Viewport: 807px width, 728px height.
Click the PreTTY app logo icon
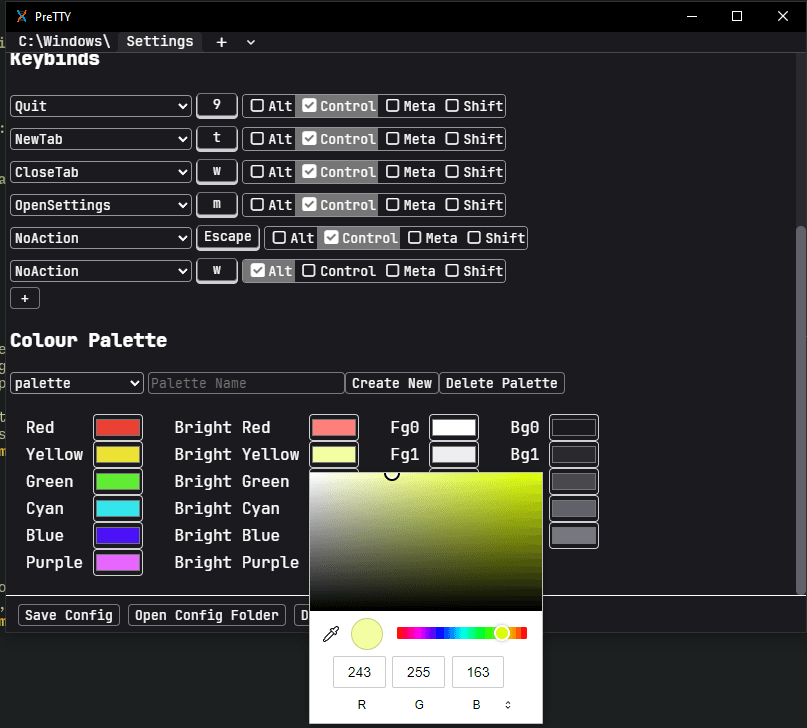[x=20, y=16]
